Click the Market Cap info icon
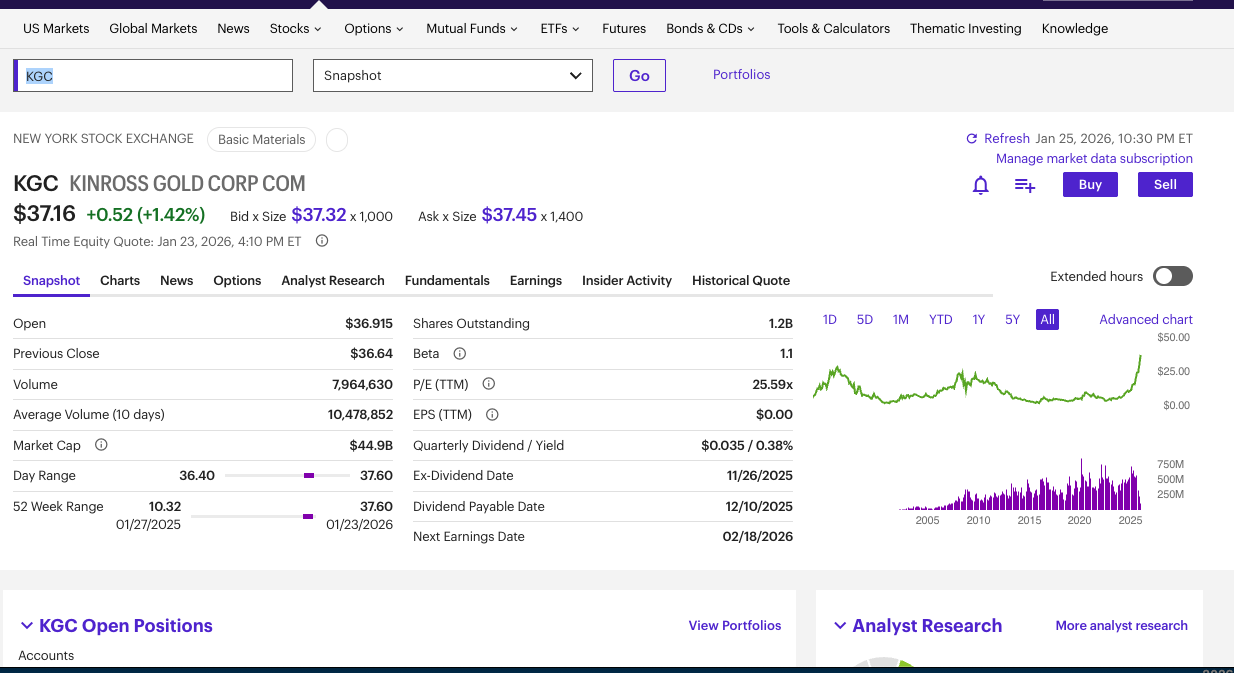 tap(101, 445)
